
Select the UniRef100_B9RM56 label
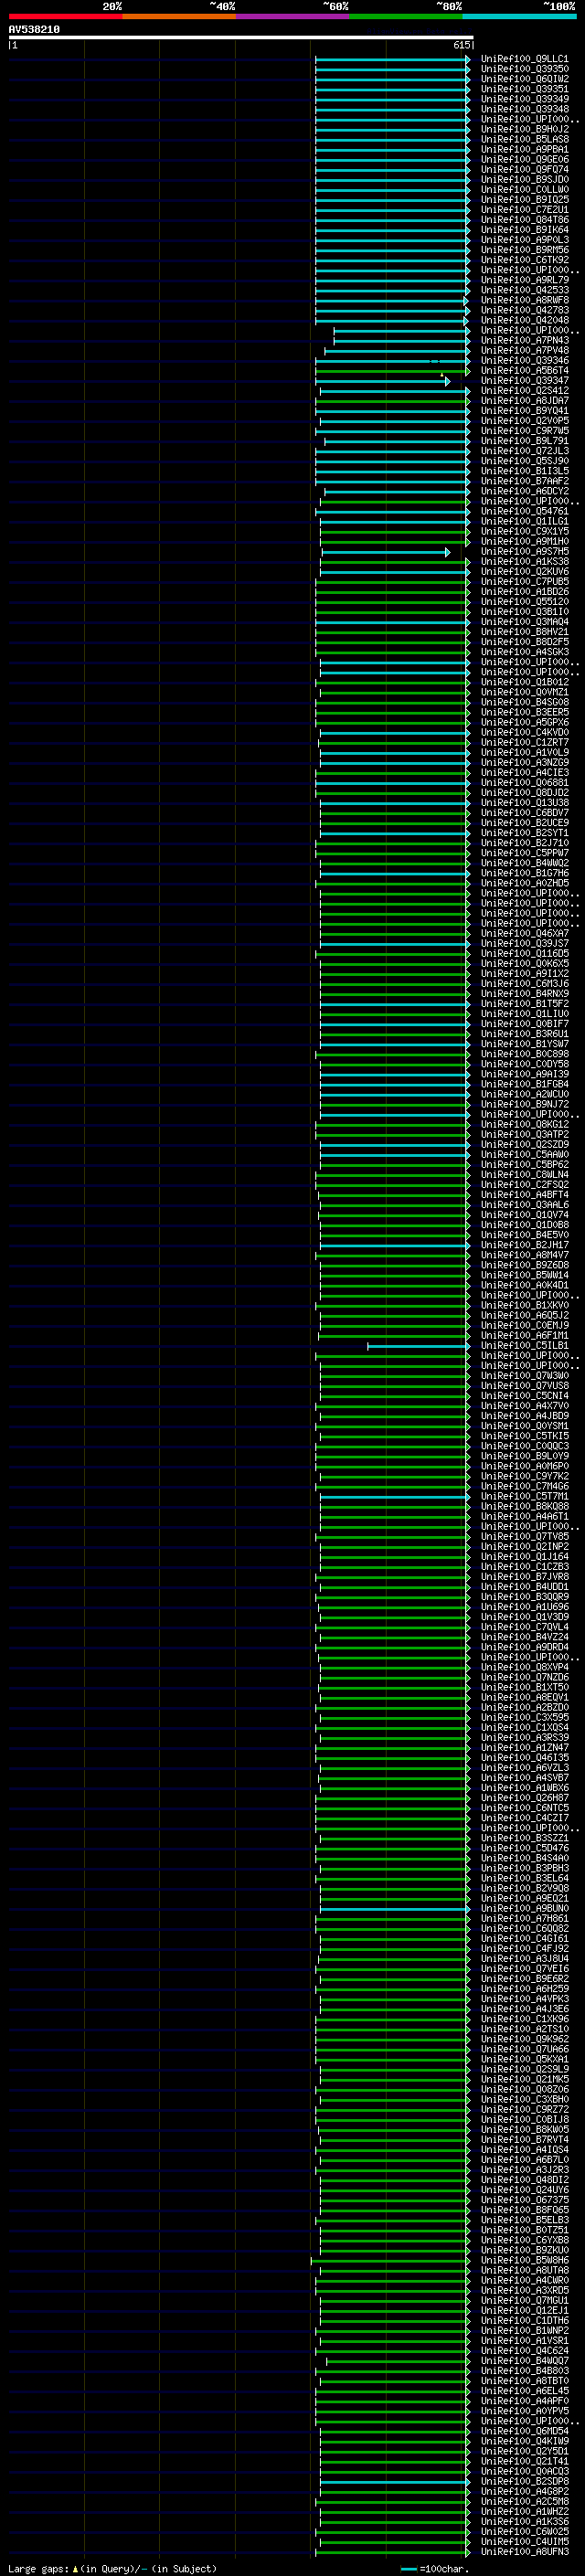(524, 250)
